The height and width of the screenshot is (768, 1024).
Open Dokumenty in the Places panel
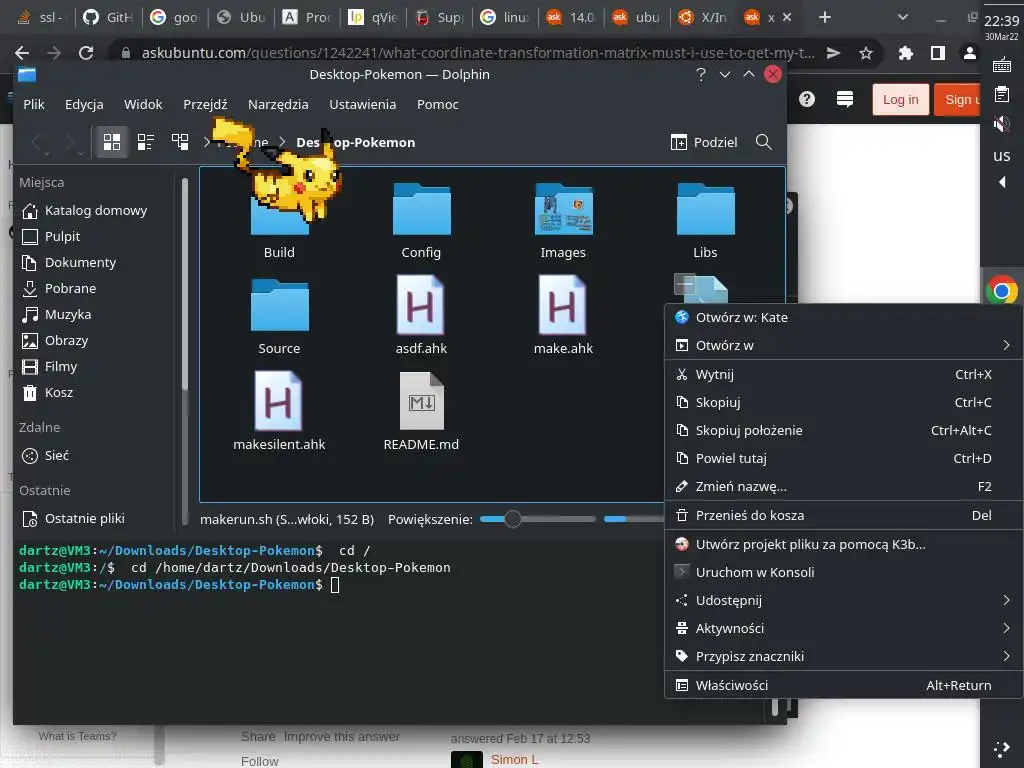[95, 263]
